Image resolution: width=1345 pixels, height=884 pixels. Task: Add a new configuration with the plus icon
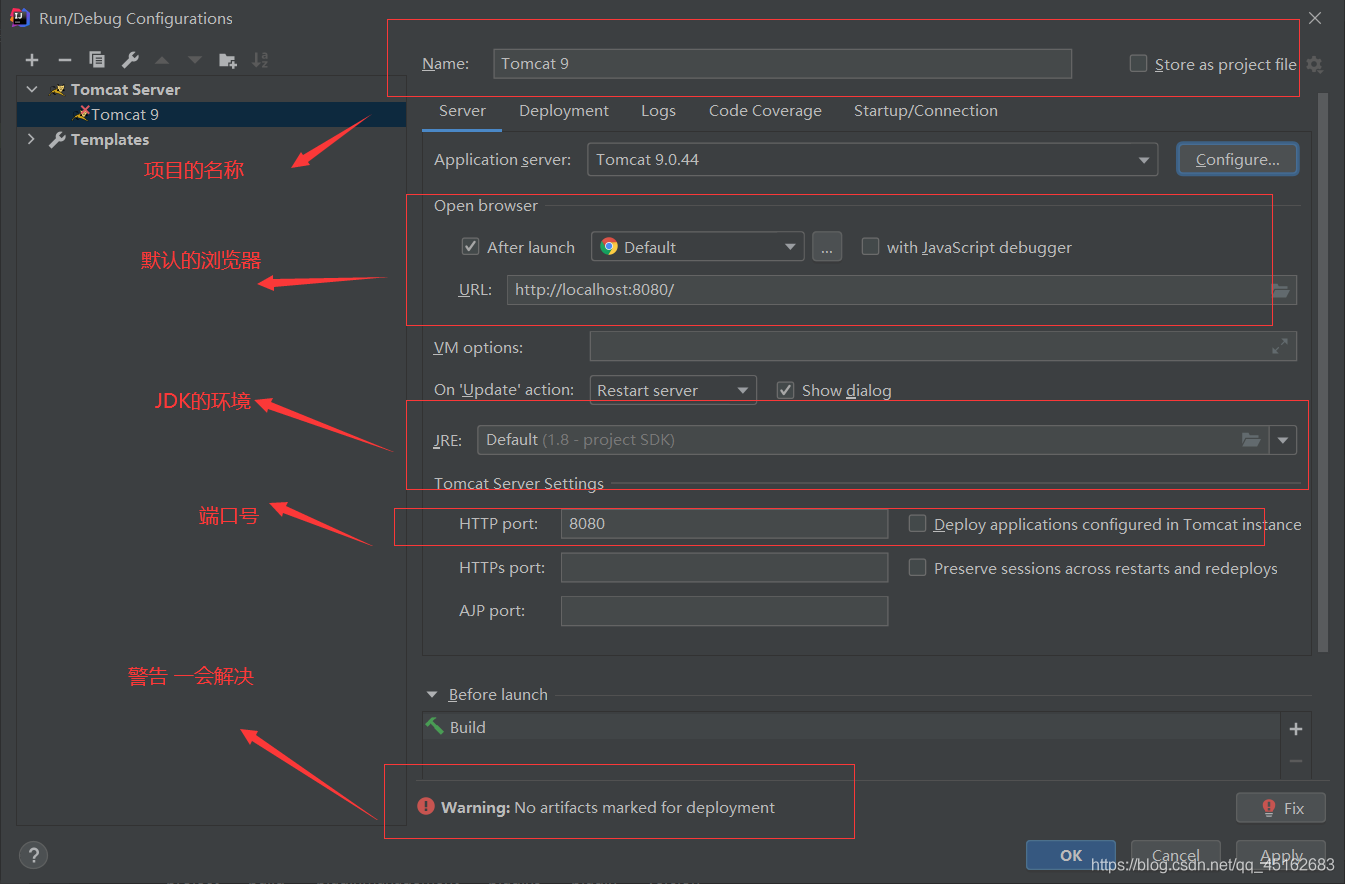32,60
